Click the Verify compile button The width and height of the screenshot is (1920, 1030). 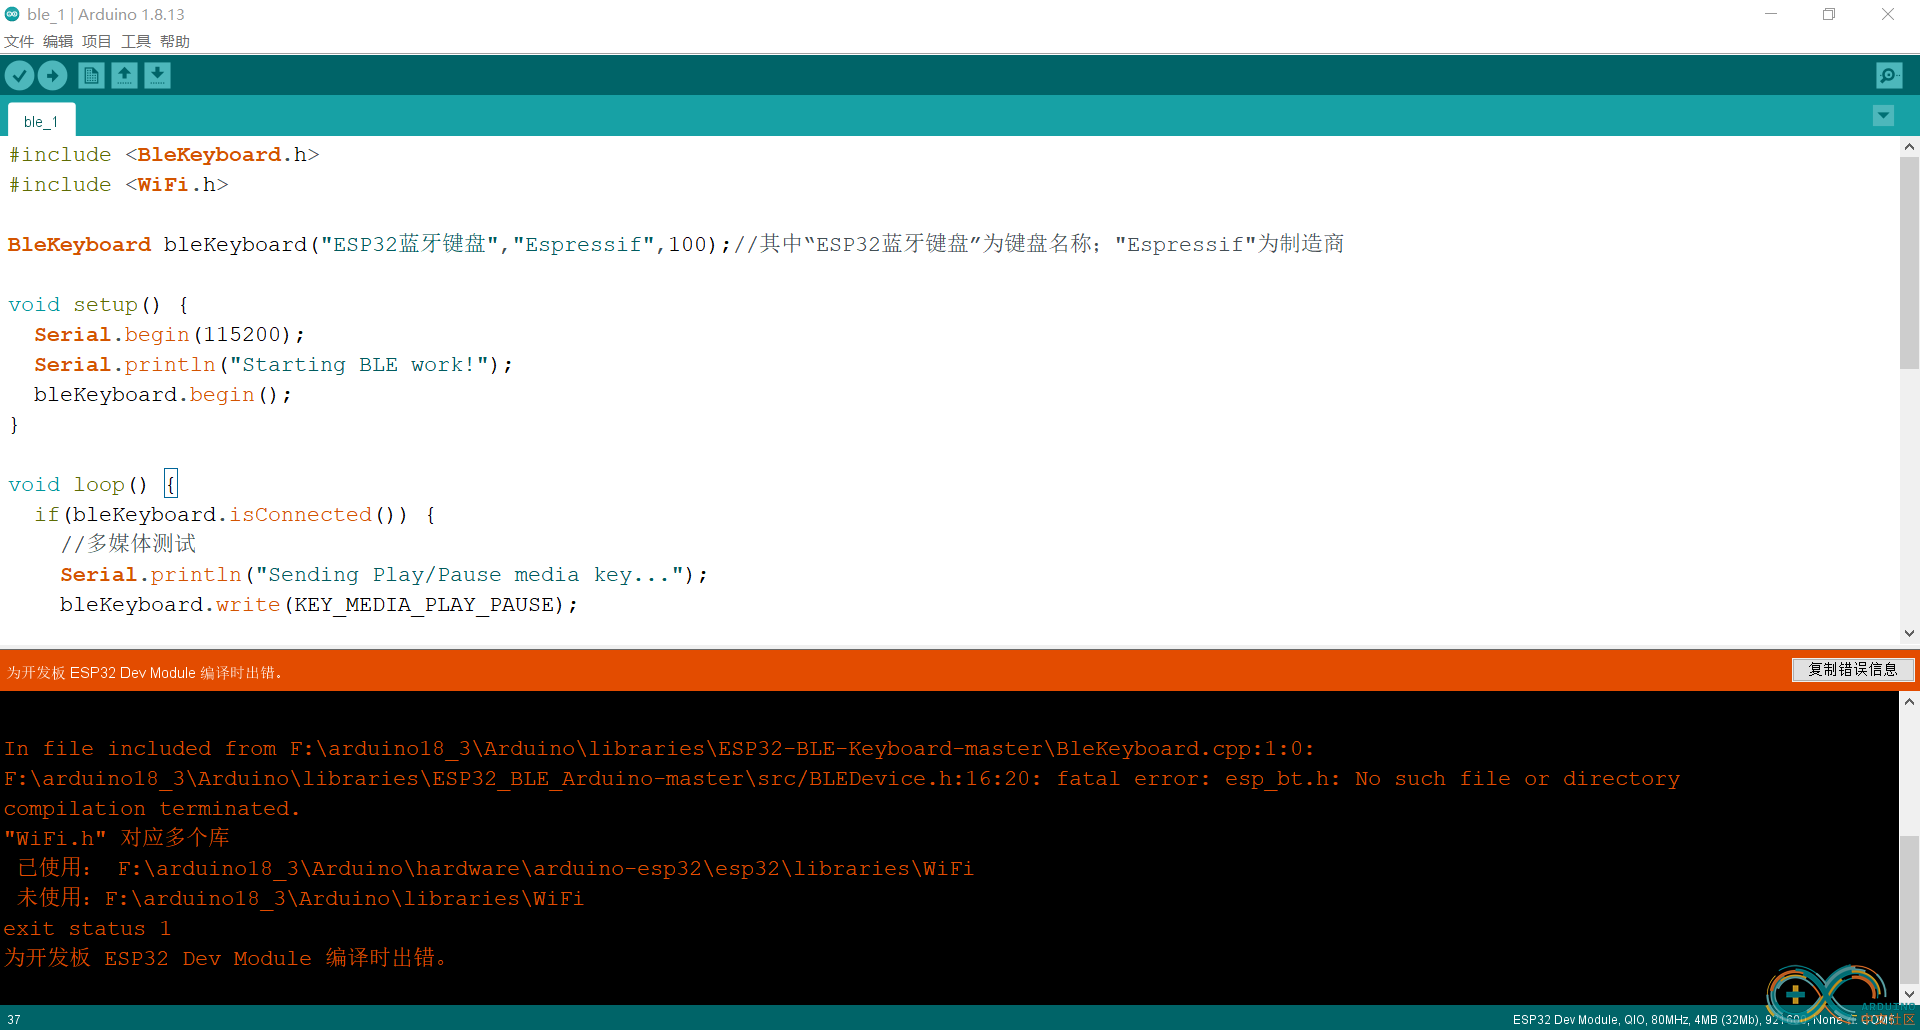[19, 75]
